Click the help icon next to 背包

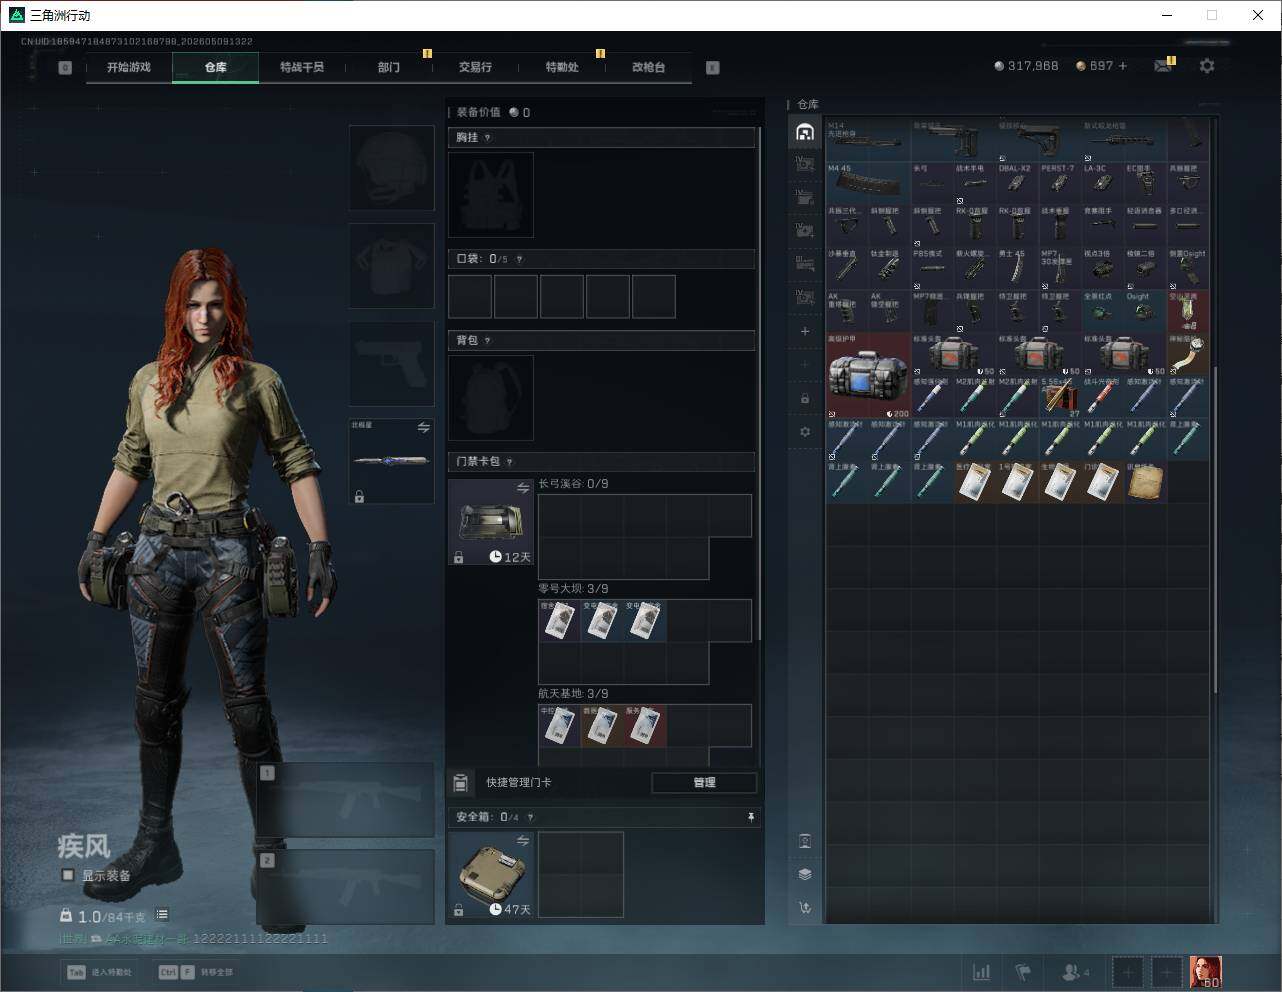pyautogui.click(x=488, y=341)
